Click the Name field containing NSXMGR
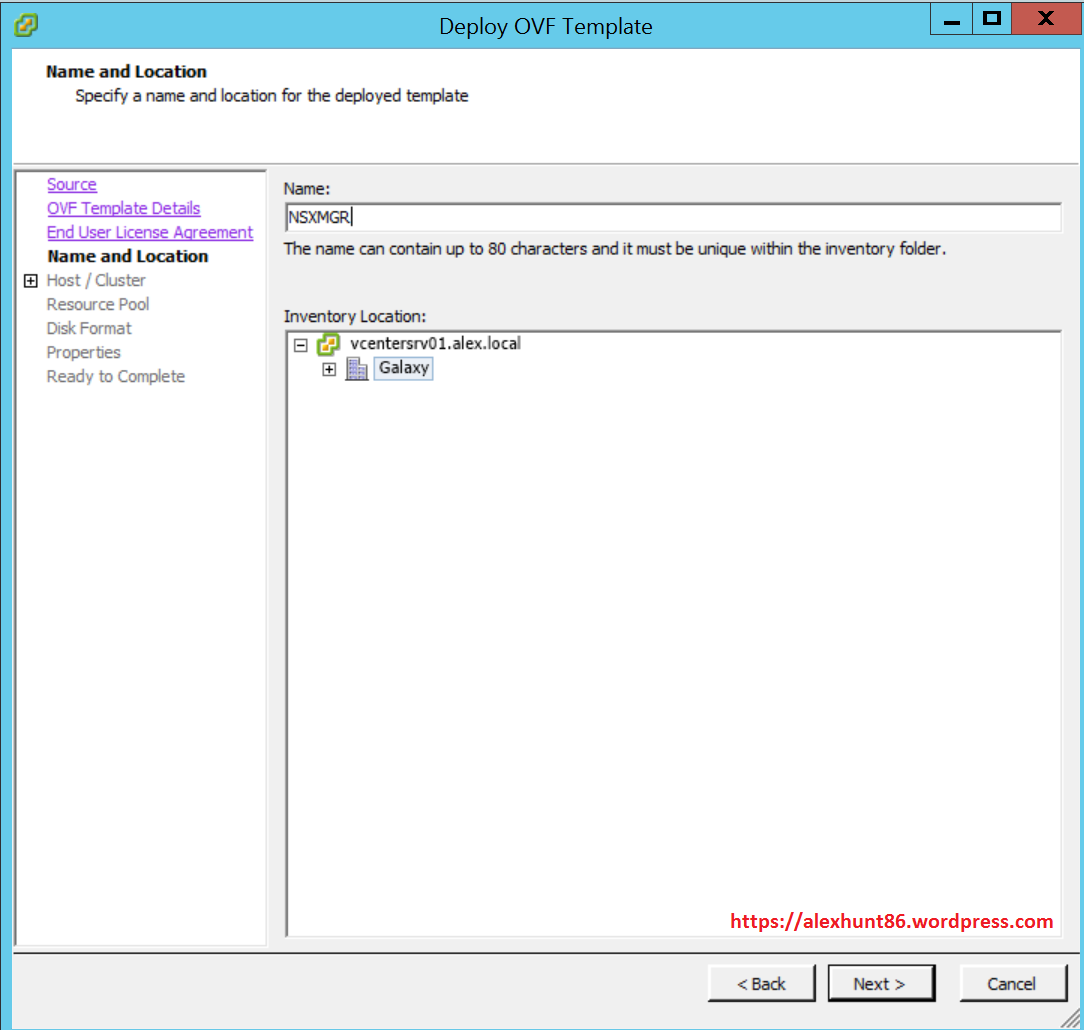This screenshot has width=1084, height=1030. (673, 217)
